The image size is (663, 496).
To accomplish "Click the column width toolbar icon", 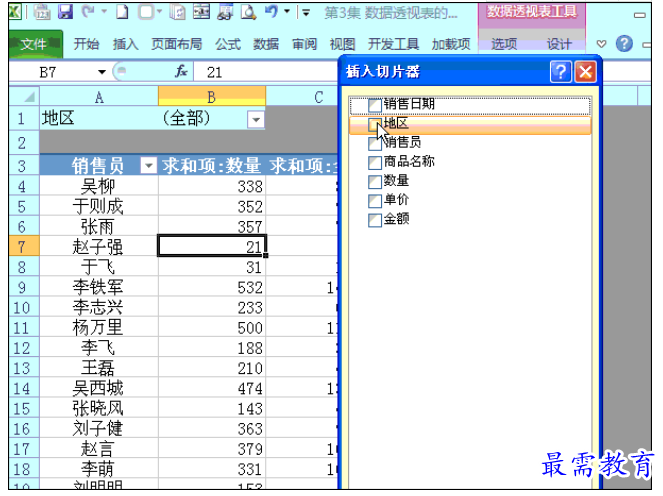I will (x=201, y=12).
